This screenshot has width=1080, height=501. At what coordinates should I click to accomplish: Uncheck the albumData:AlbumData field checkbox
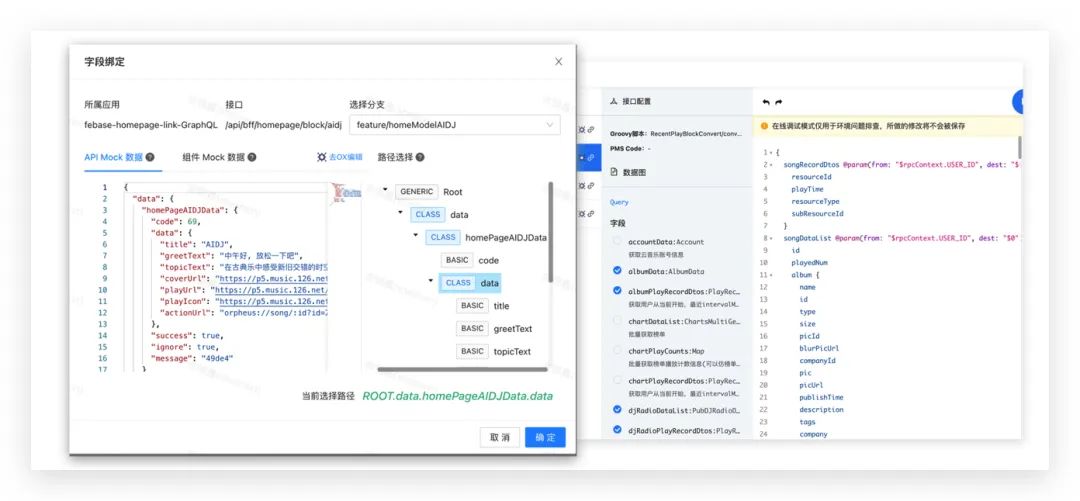617,271
